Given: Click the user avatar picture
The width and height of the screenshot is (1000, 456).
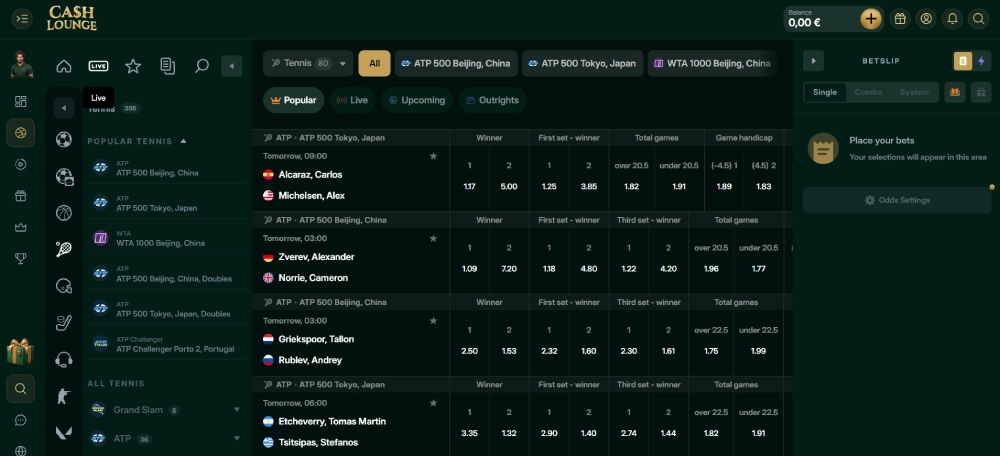Looking at the screenshot, I should 22,65.
